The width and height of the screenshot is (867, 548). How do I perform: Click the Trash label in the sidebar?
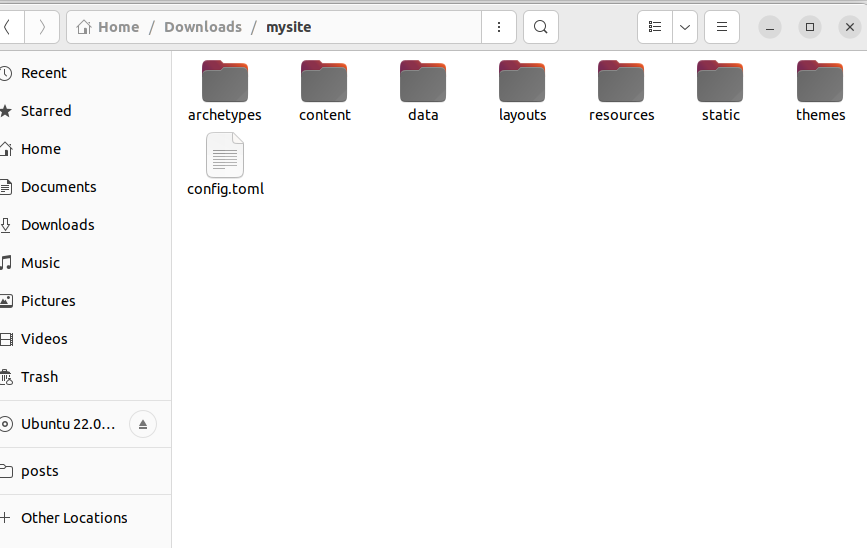click(x=39, y=377)
